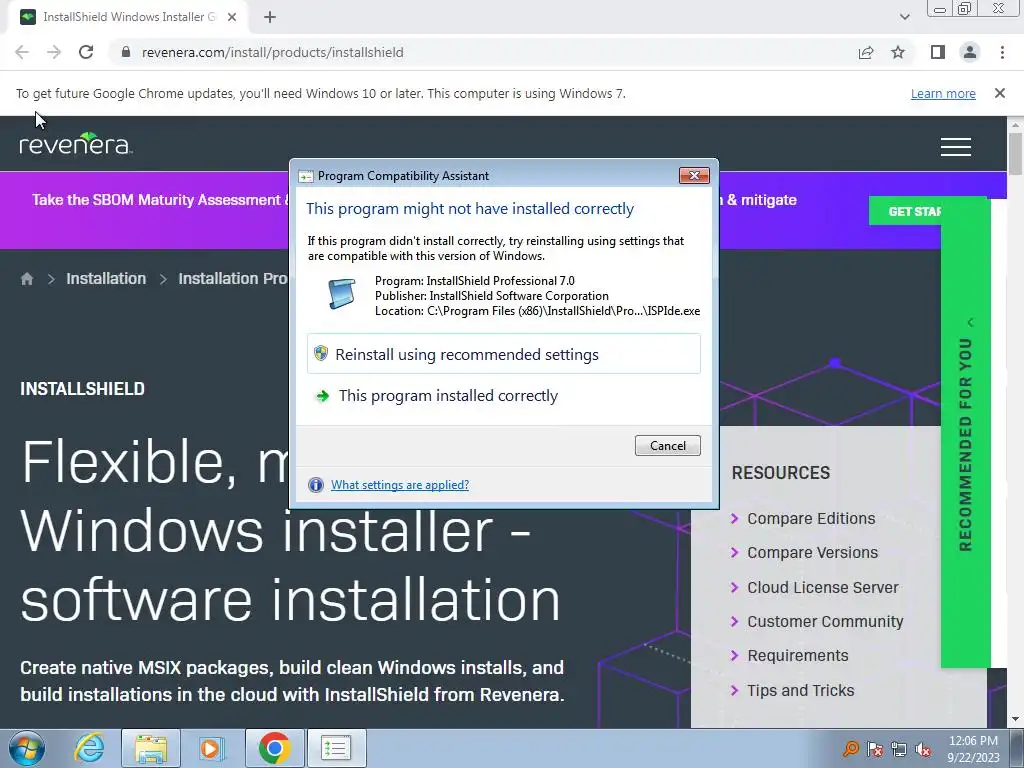Open the taskbar clock showing 12:06 PM
Screen dimensions: 1024x768
point(973,748)
